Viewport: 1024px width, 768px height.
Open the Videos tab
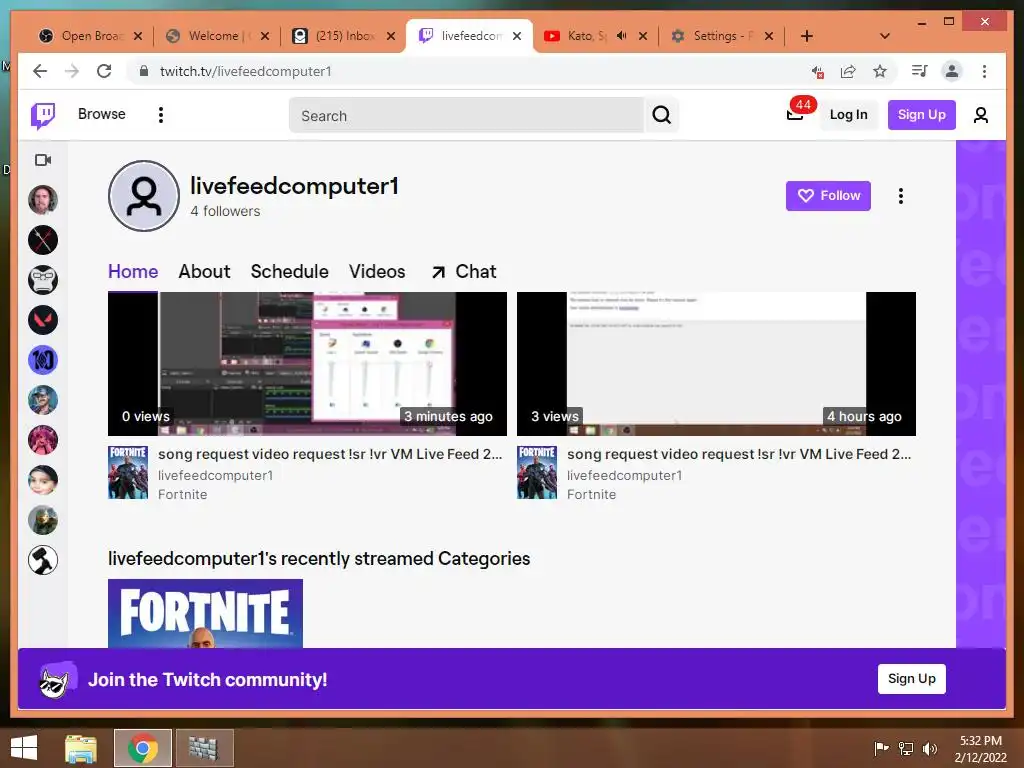pyautogui.click(x=377, y=272)
